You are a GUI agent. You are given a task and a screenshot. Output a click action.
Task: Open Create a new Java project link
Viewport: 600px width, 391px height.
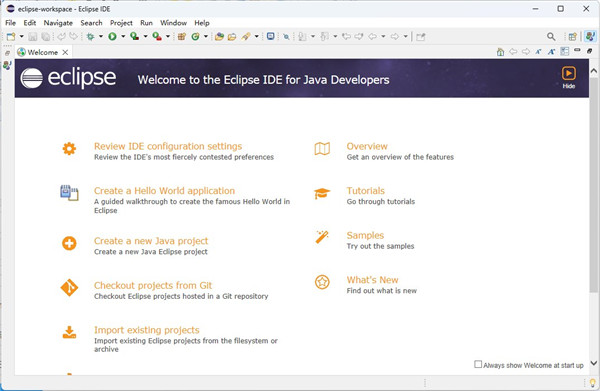click(x=151, y=241)
